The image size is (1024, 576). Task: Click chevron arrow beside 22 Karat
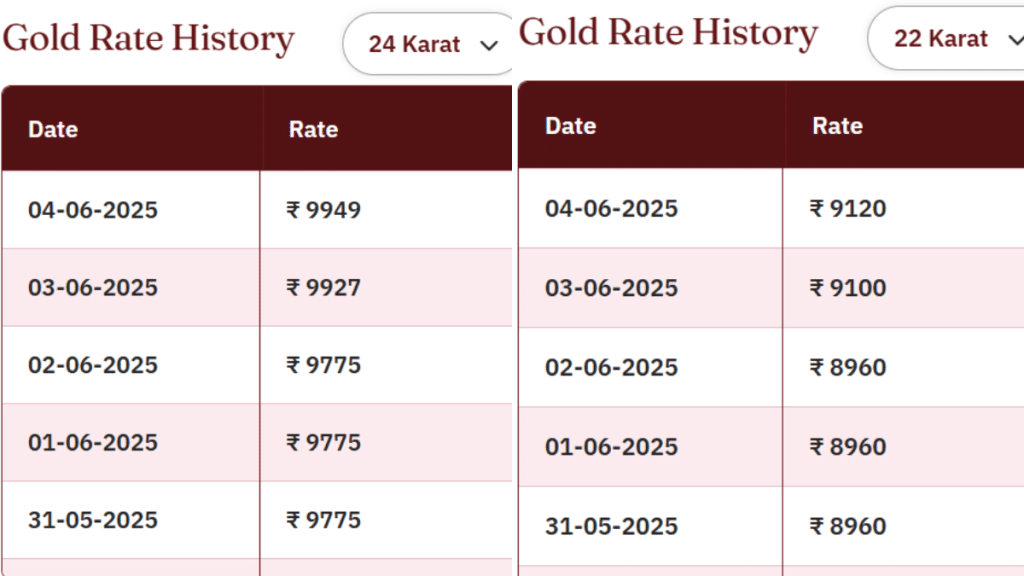pyautogui.click(x=1016, y=40)
